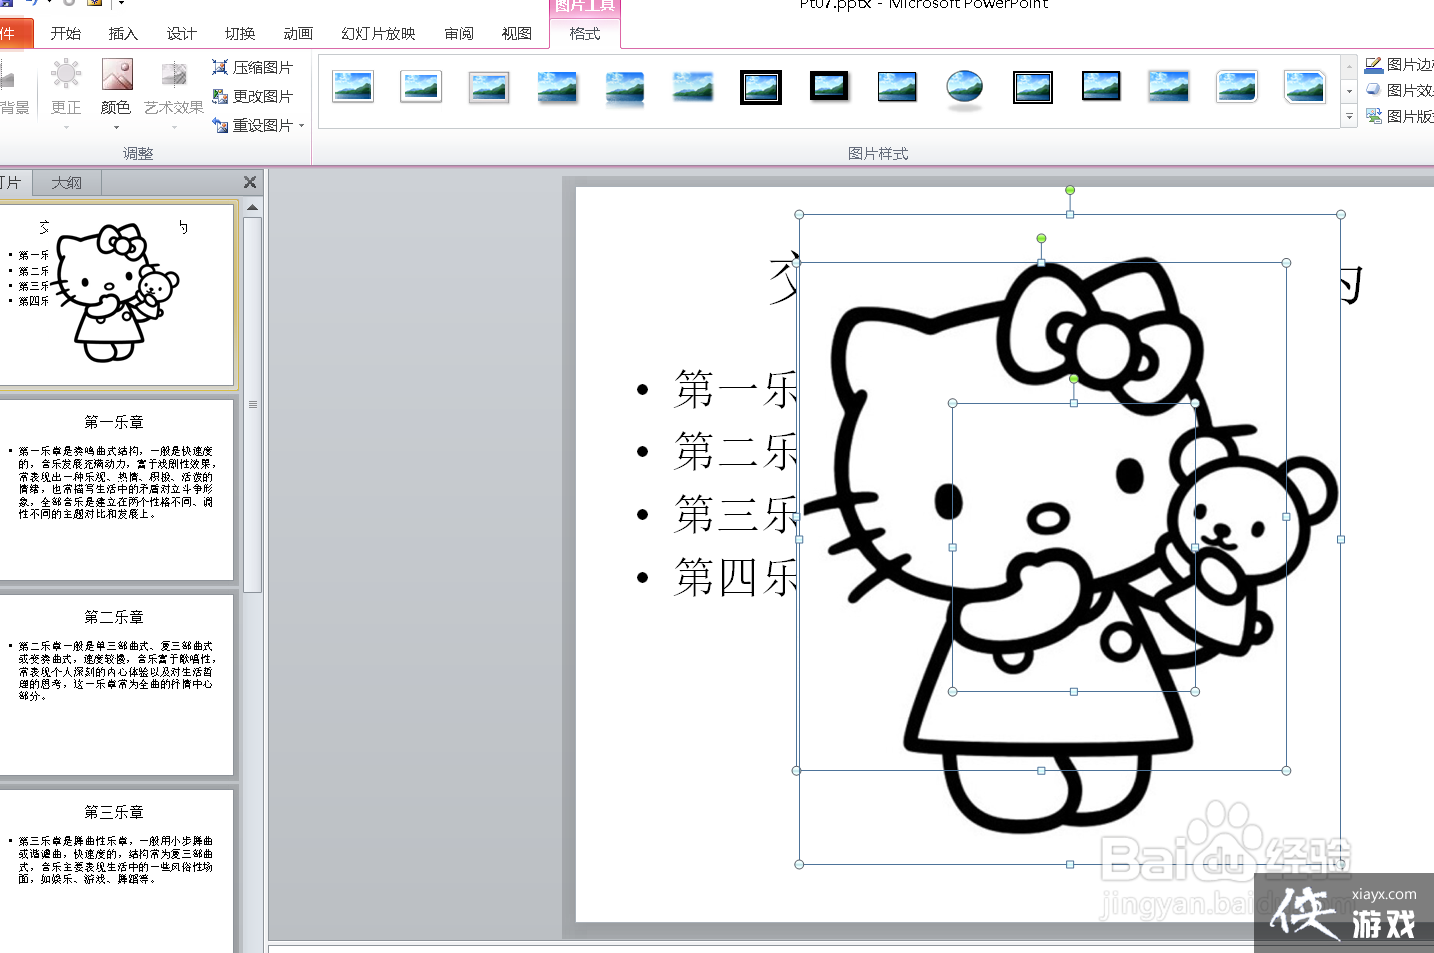Screen dimensions: 1434x953
Task: Open the Quick Access Toolbar customize arrow
Action: click(121, 3)
